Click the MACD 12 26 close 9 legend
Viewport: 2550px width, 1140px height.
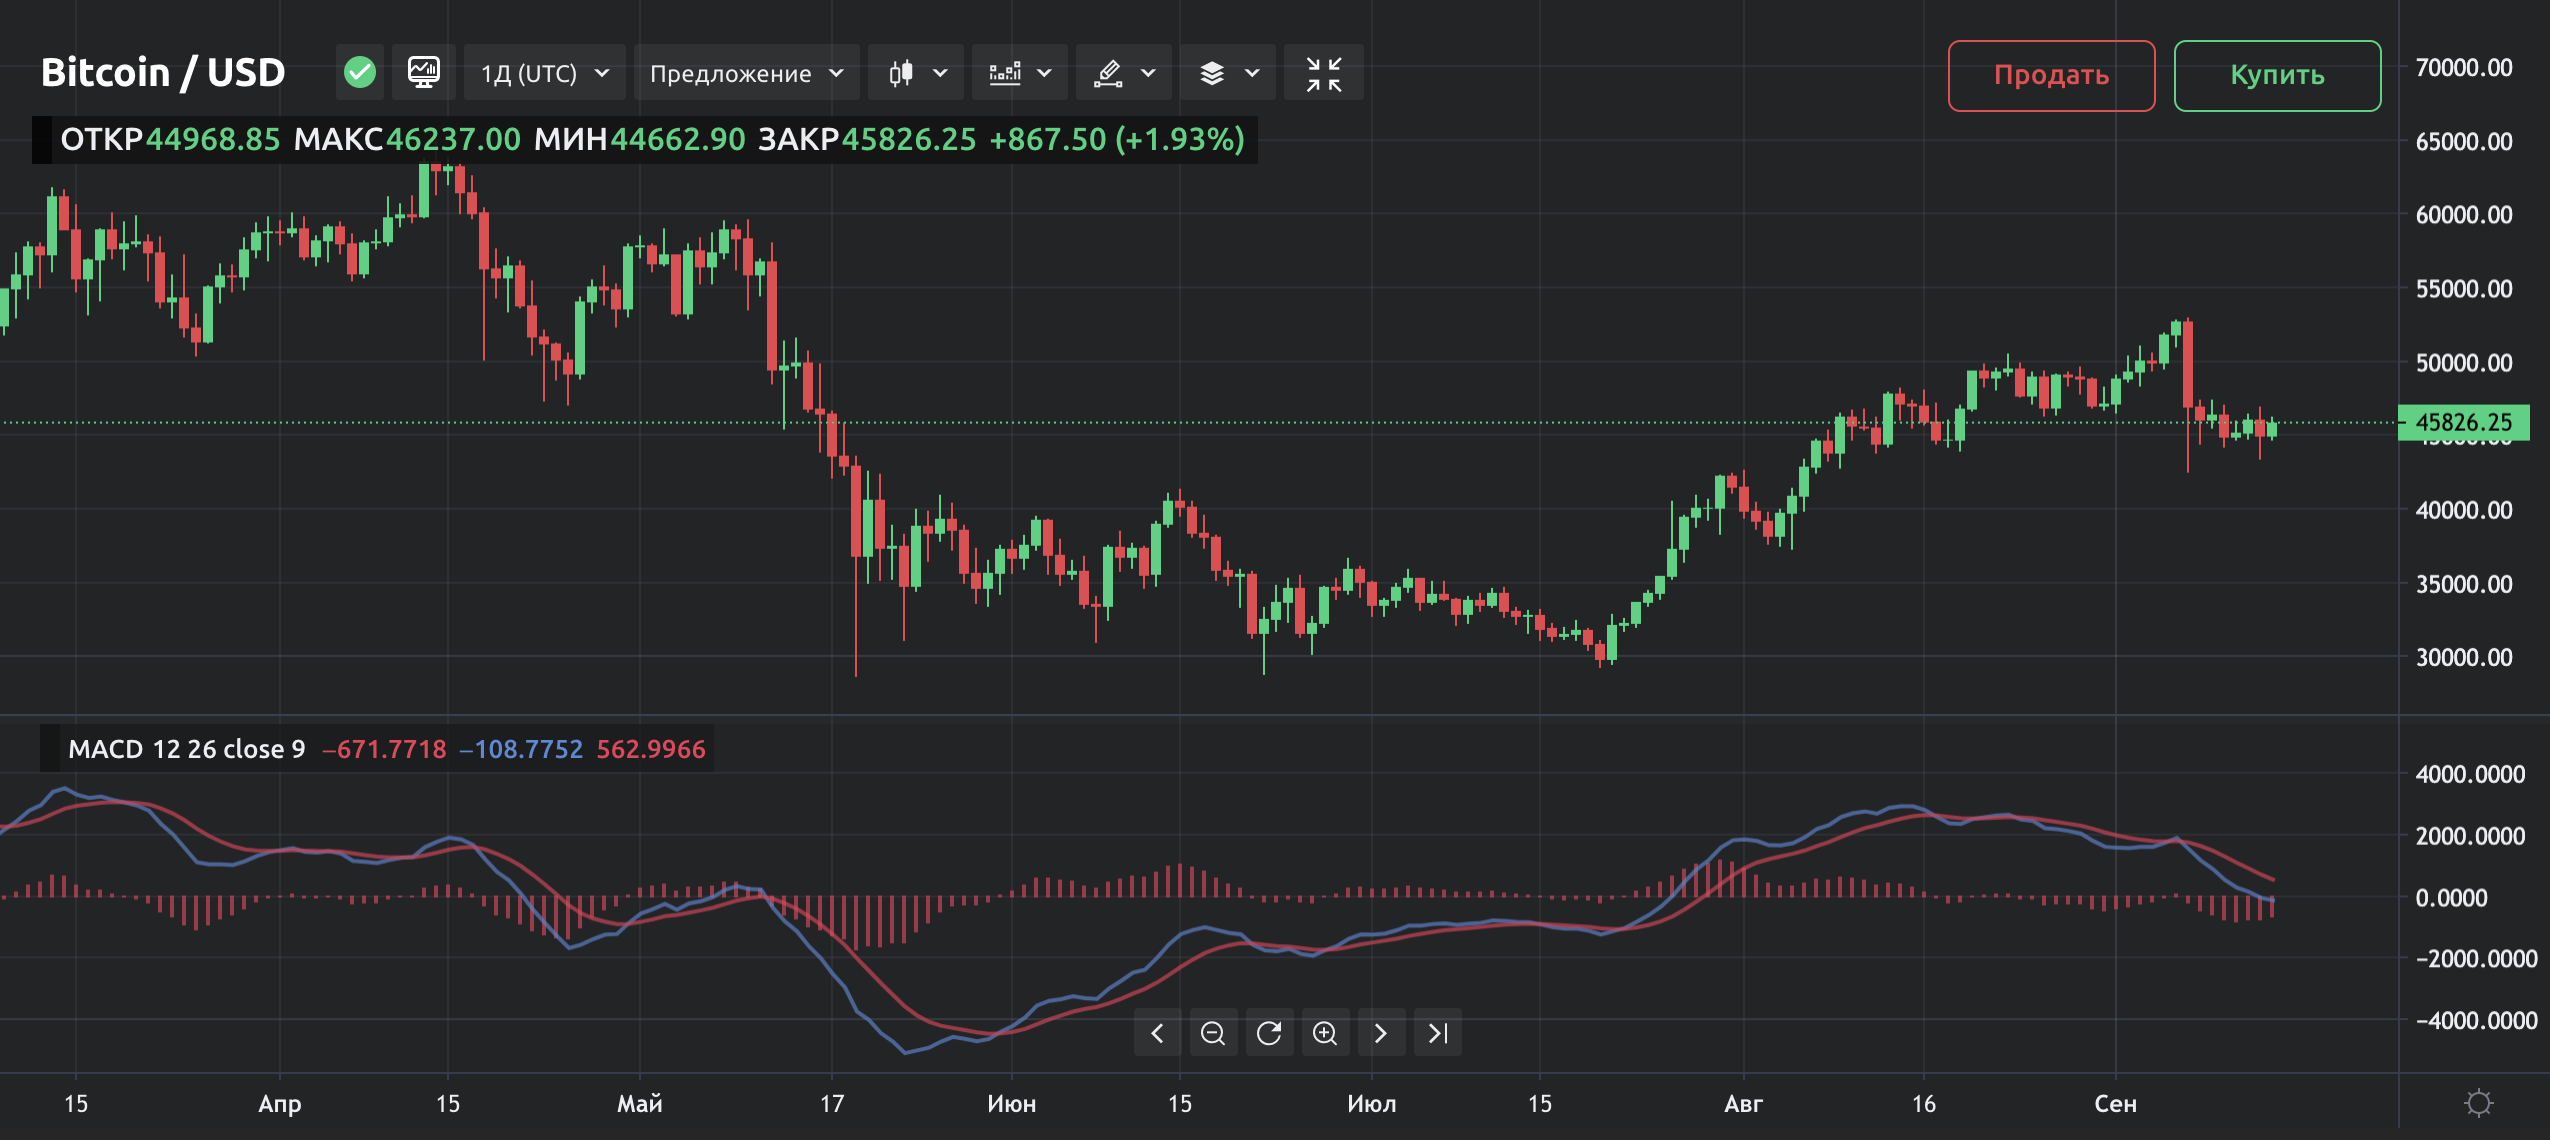click(187, 749)
